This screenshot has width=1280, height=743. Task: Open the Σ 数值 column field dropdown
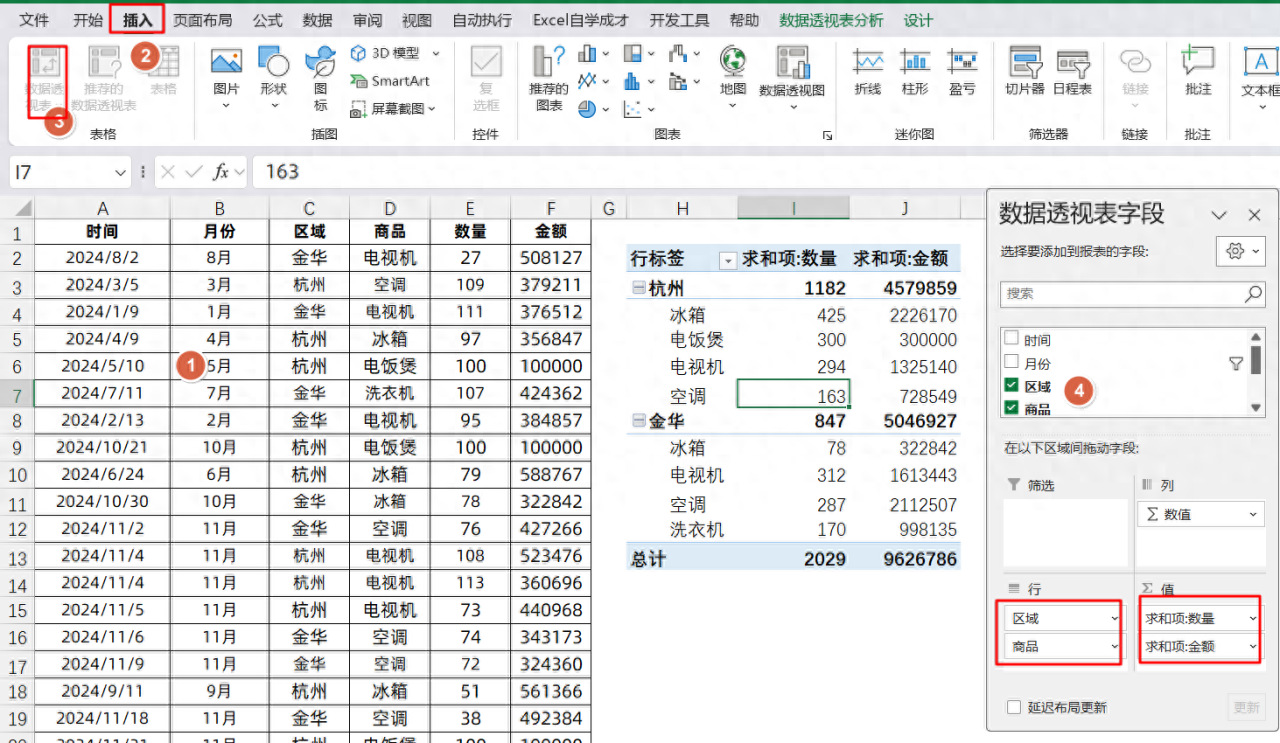tap(1252, 514)
